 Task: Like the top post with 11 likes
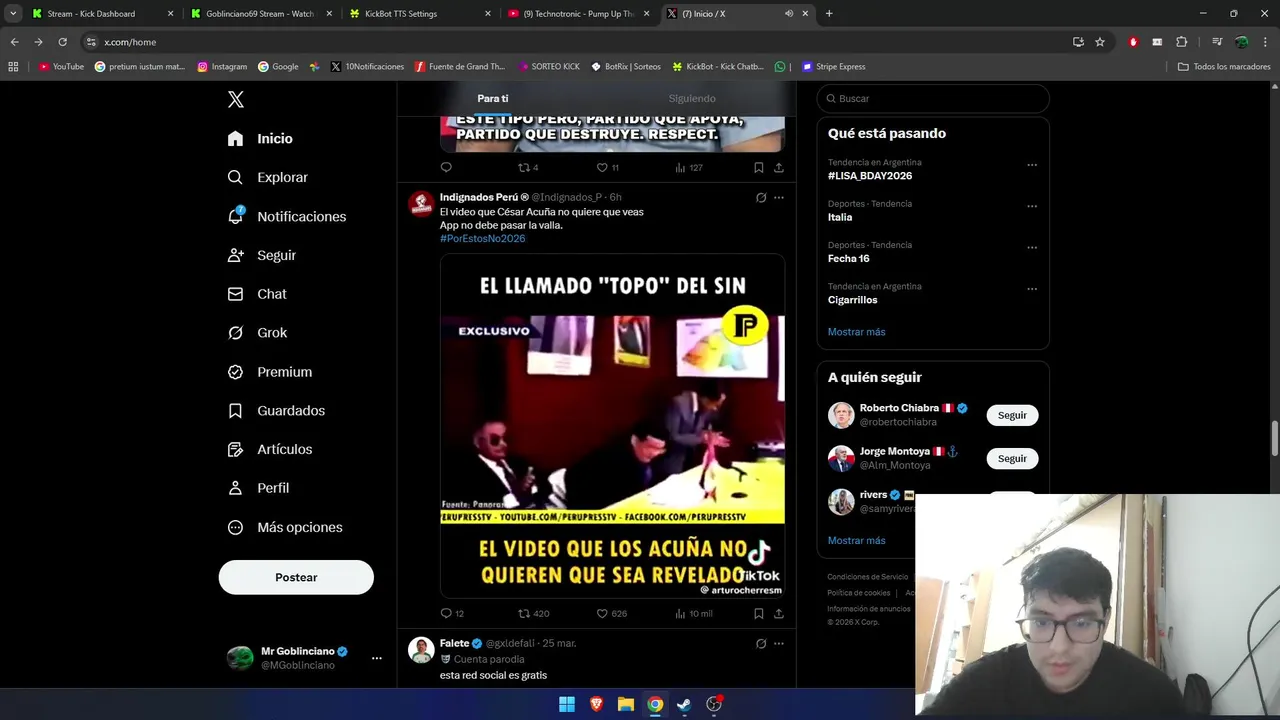click(602, 167)
